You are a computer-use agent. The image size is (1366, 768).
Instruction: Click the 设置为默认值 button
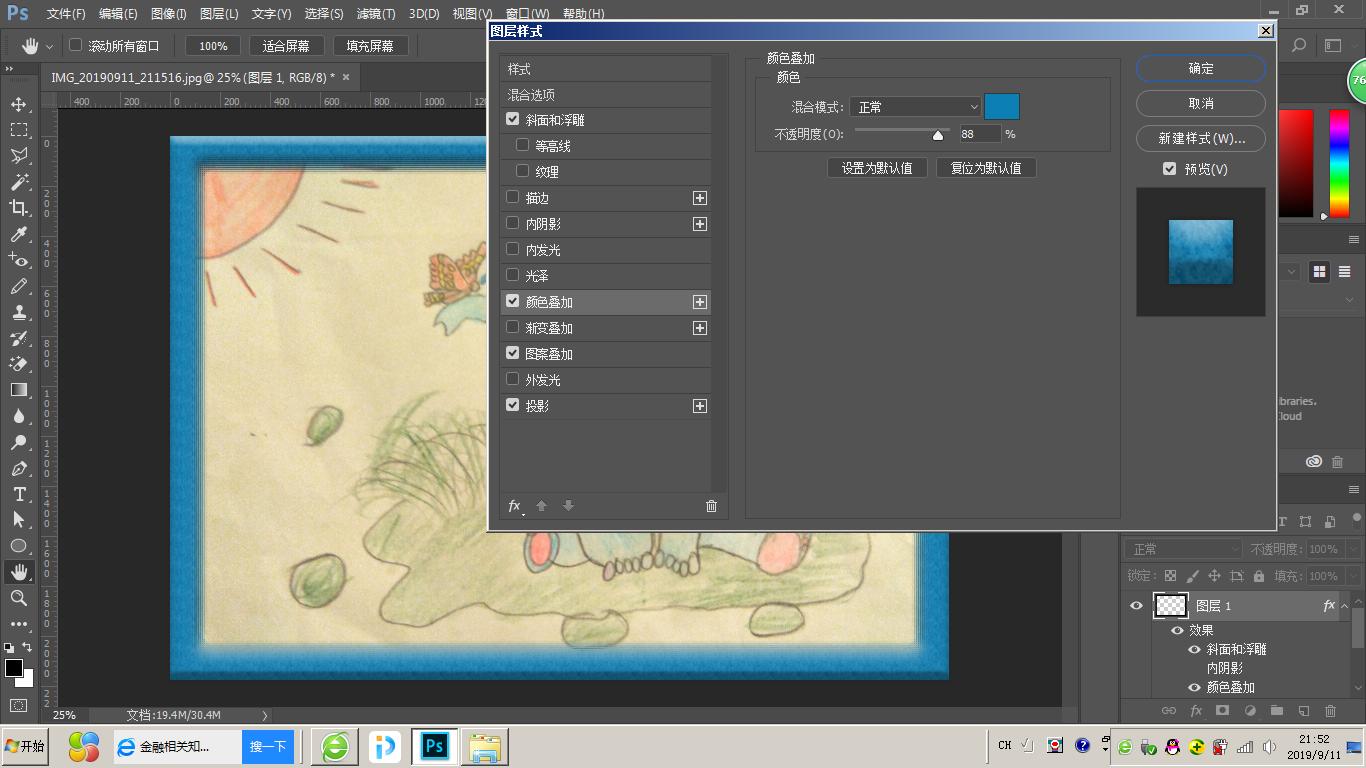(x=877, y=167)
